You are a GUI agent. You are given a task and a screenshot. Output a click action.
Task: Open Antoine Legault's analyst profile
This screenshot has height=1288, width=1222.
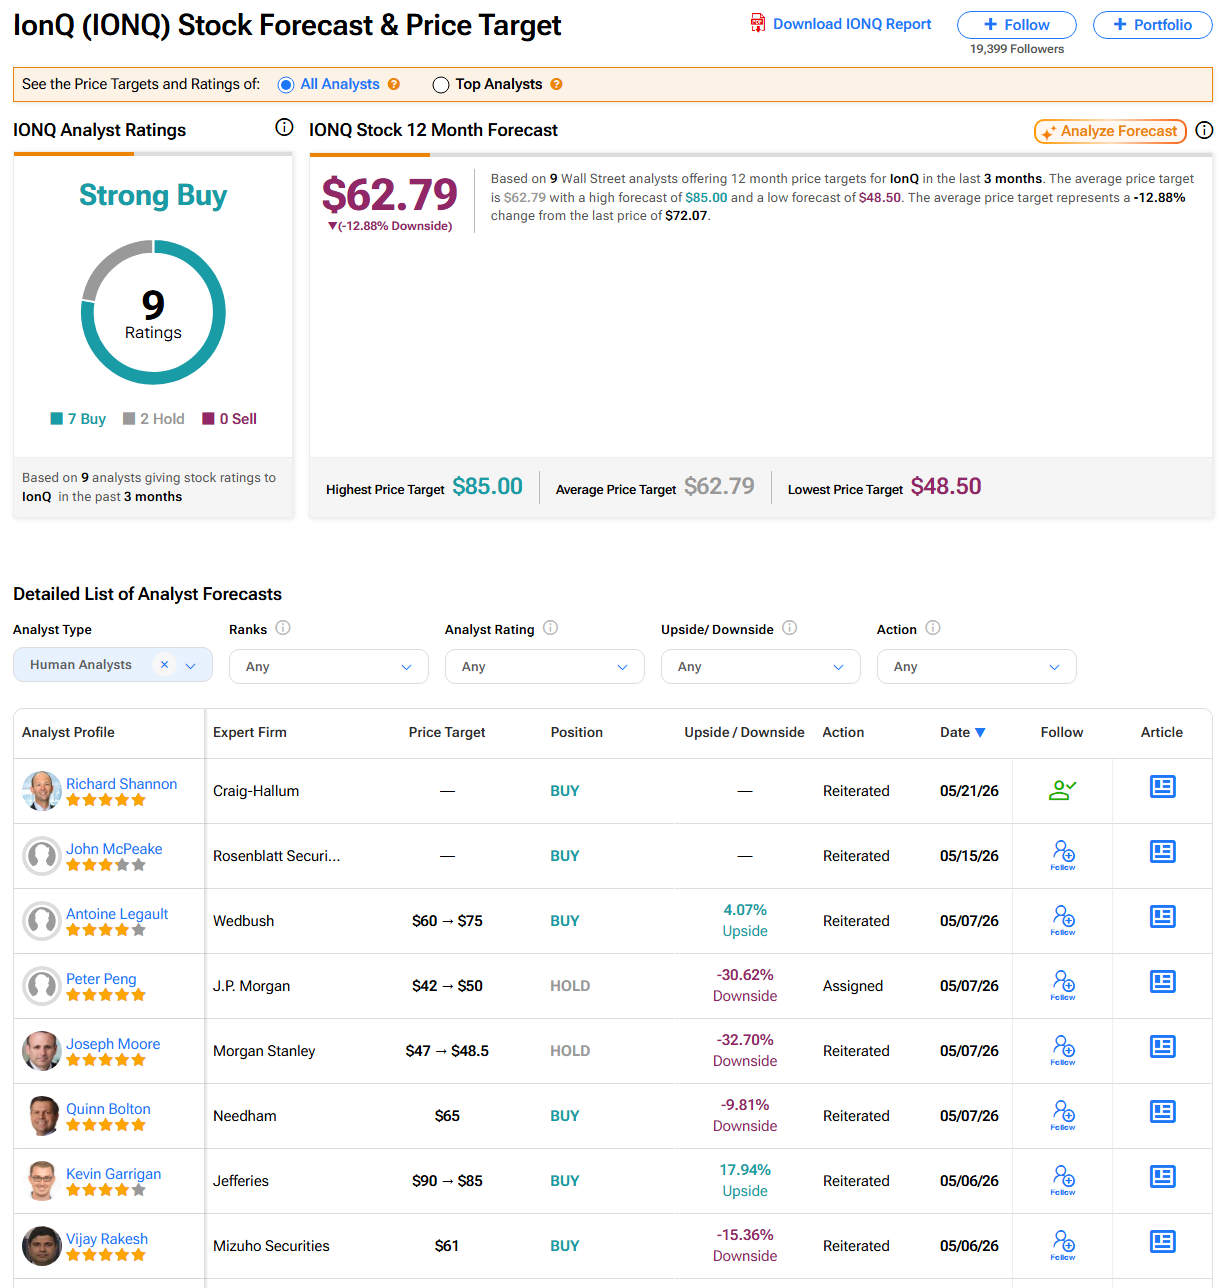[x=117, y=914]
